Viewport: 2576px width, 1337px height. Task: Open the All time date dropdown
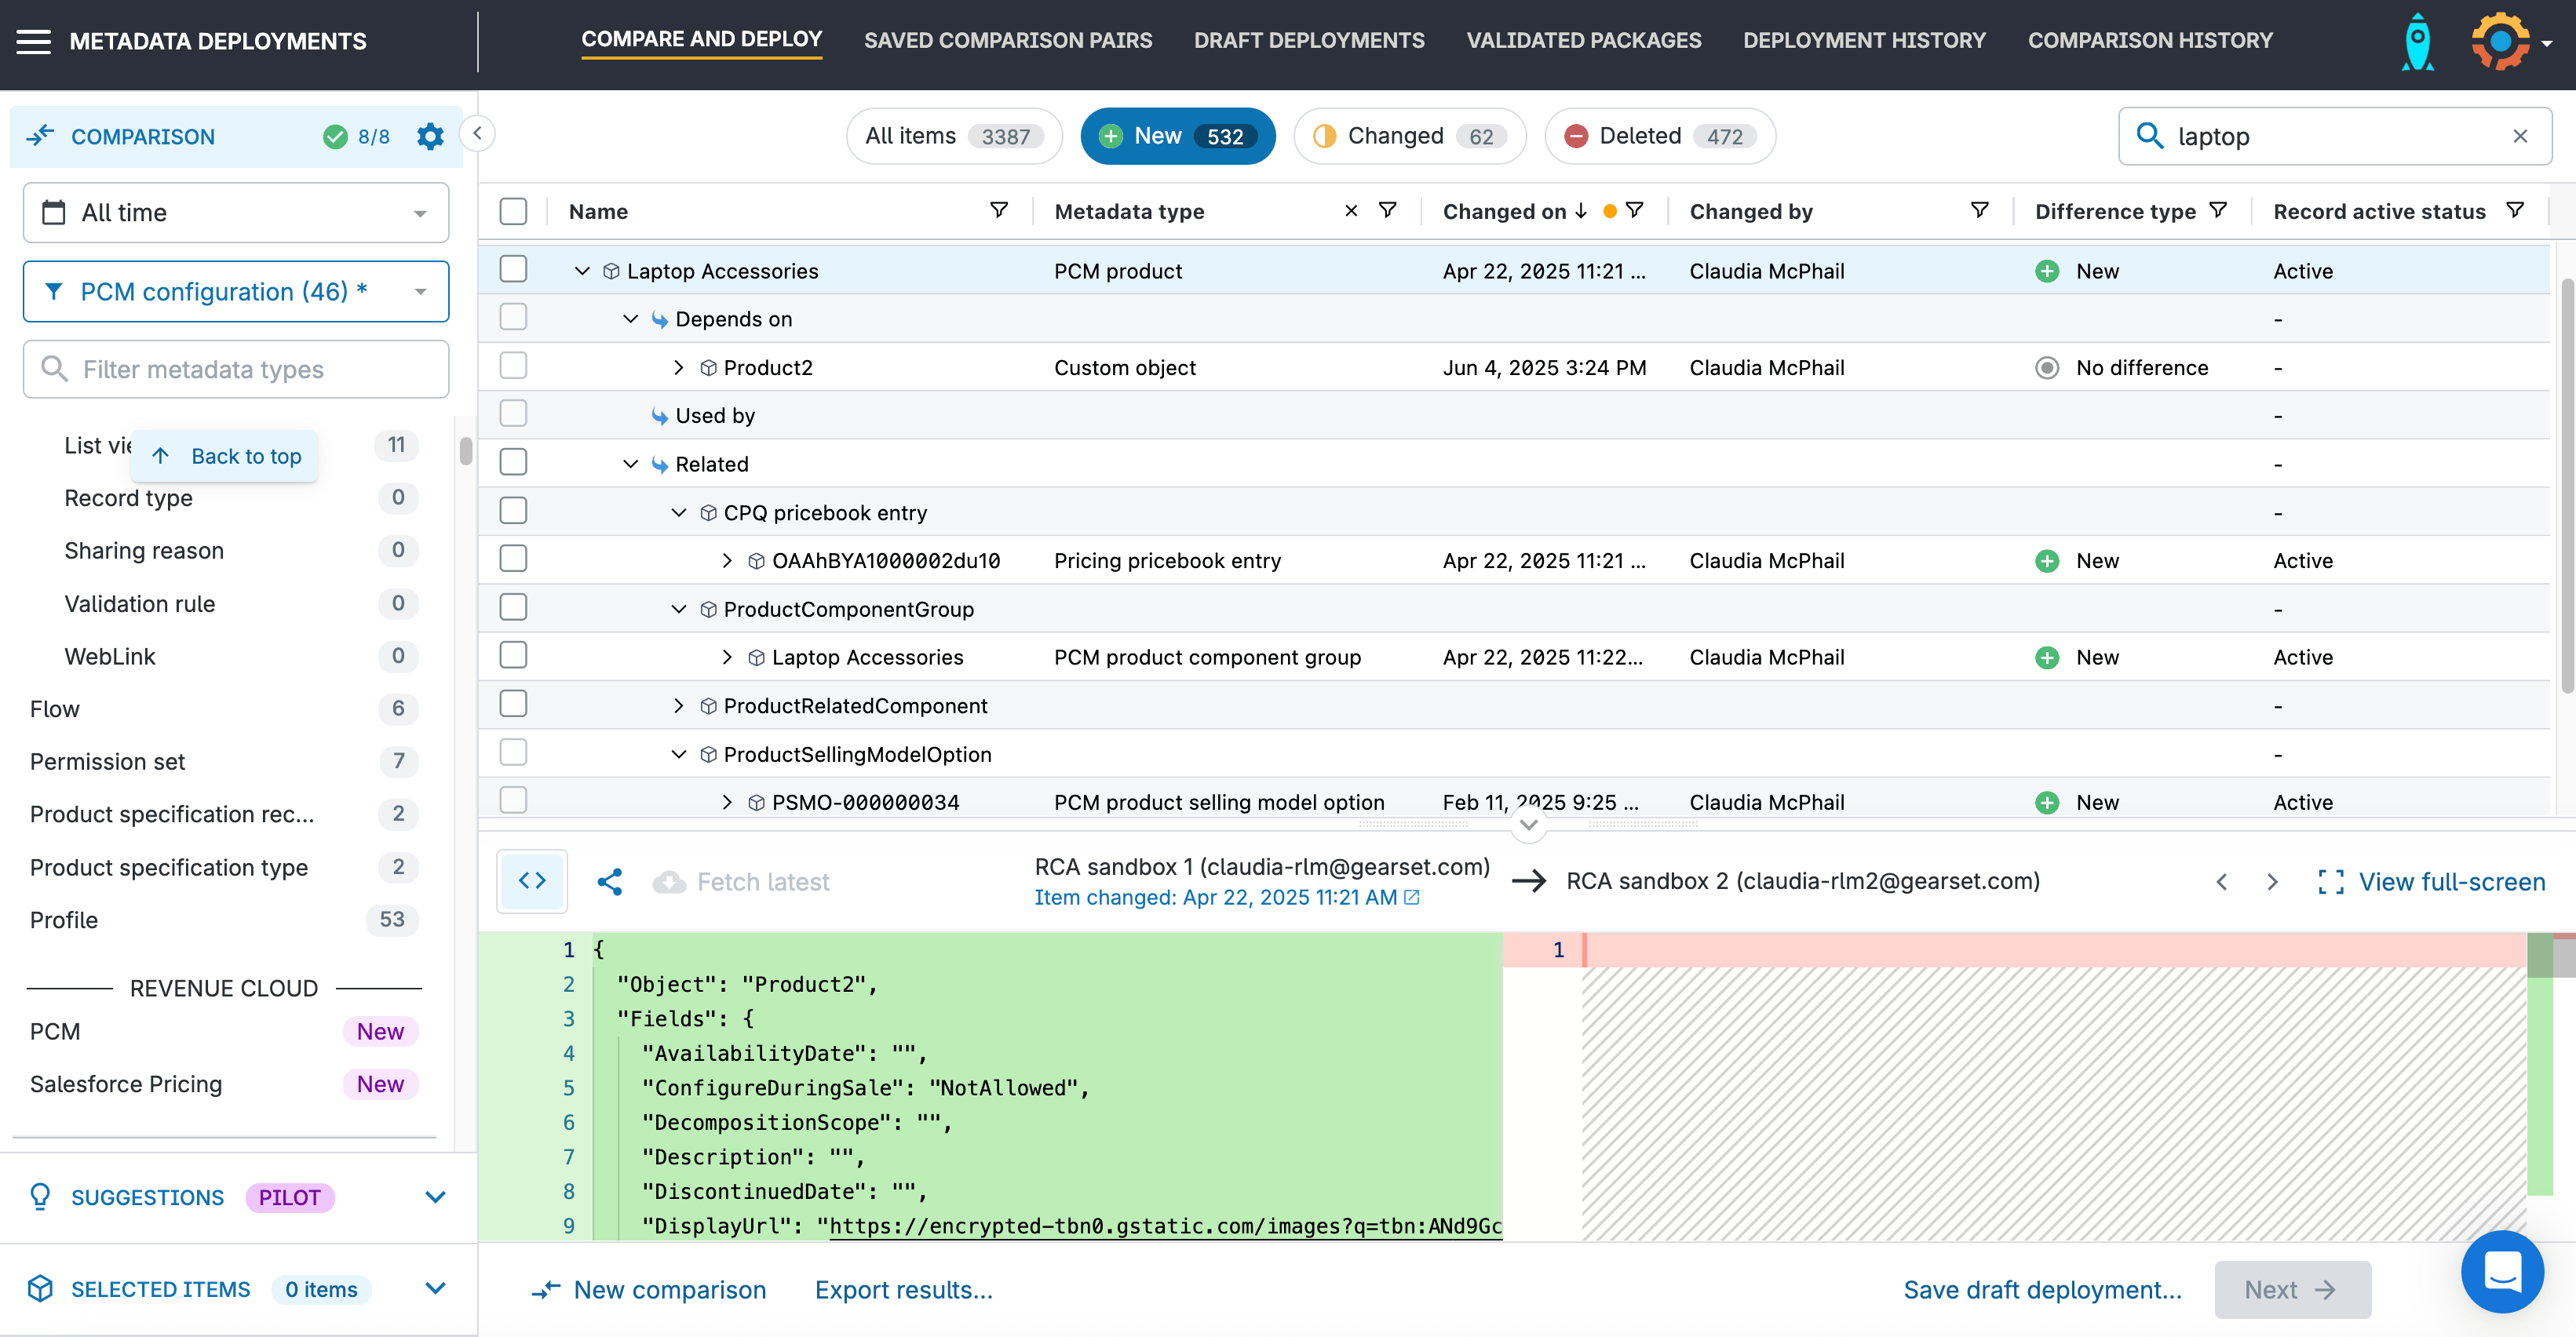[x=236, y=213]
